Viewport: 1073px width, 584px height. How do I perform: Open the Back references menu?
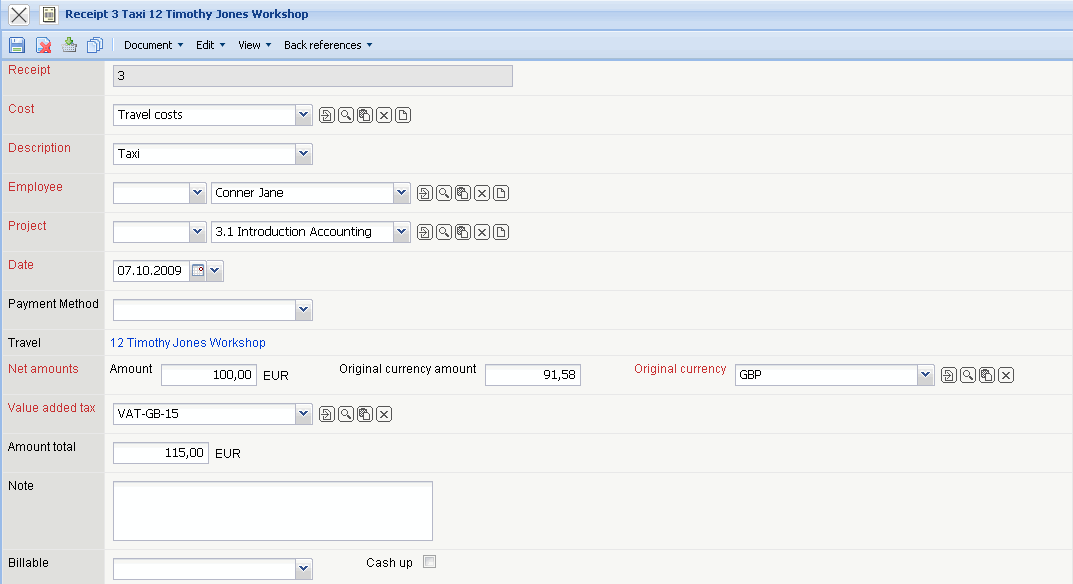pyautogui.click(x=327, y=45)
